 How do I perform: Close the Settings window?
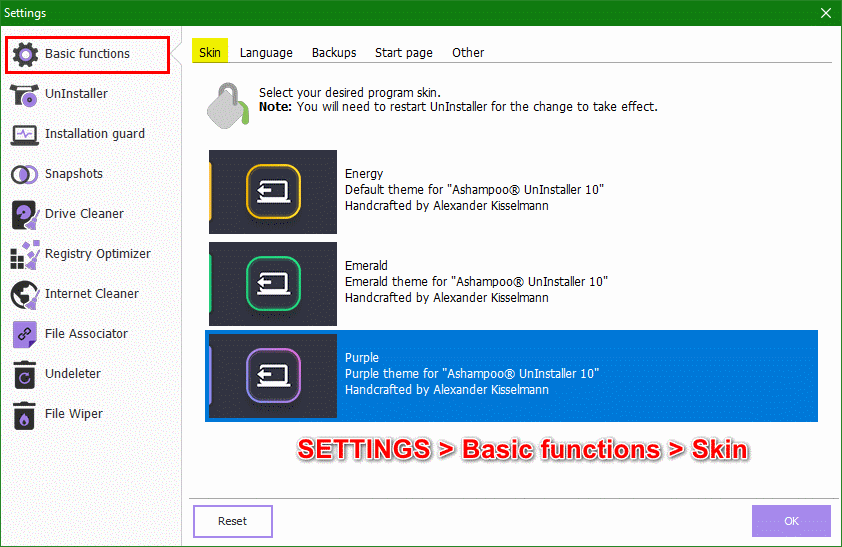pyautogui.click(x=826, y=13)
